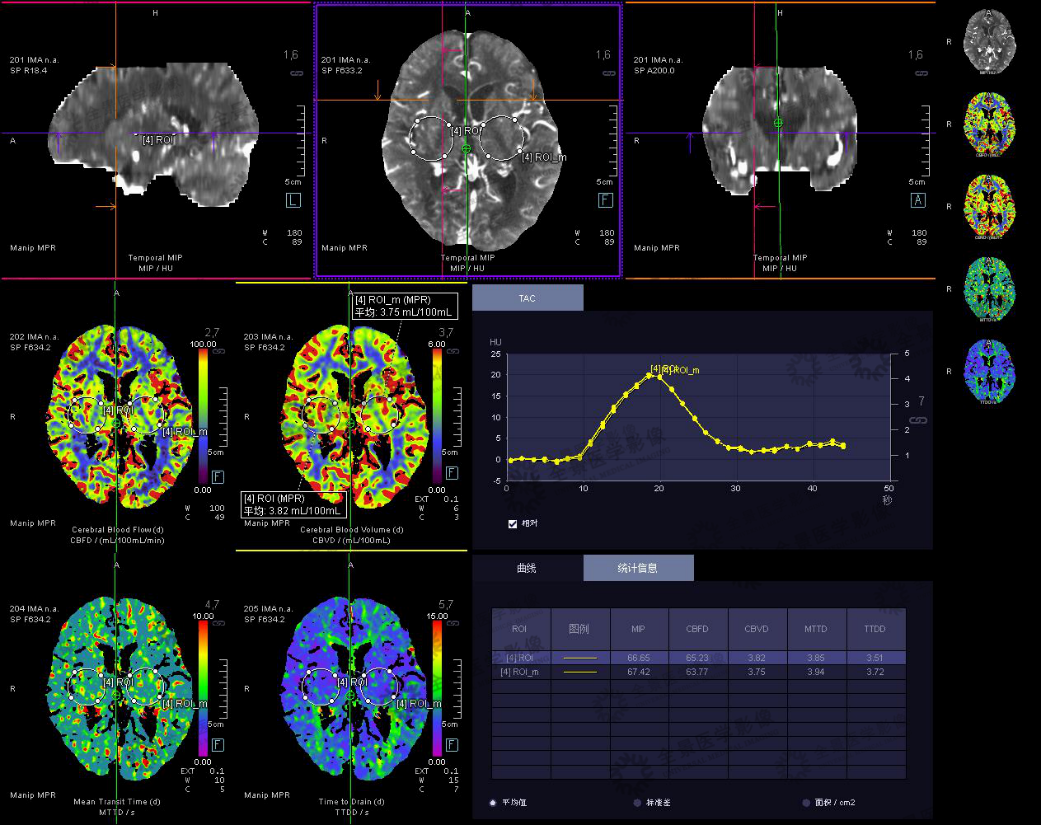Click link chain icon in coronal view
This screenshot has height=825, width=1041.
tap(917, 74)
